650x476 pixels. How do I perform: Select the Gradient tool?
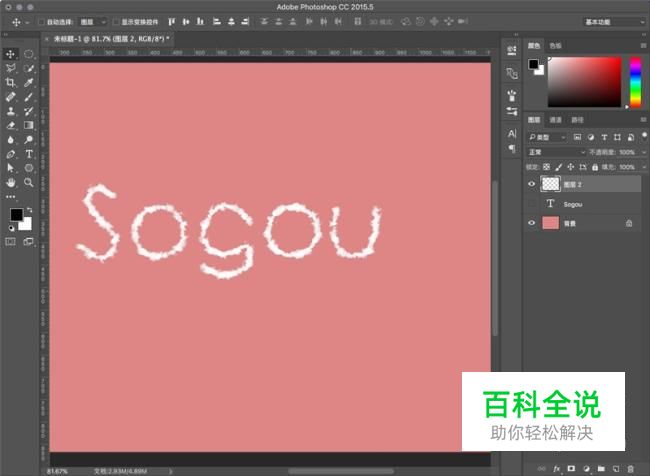[29, 125]
